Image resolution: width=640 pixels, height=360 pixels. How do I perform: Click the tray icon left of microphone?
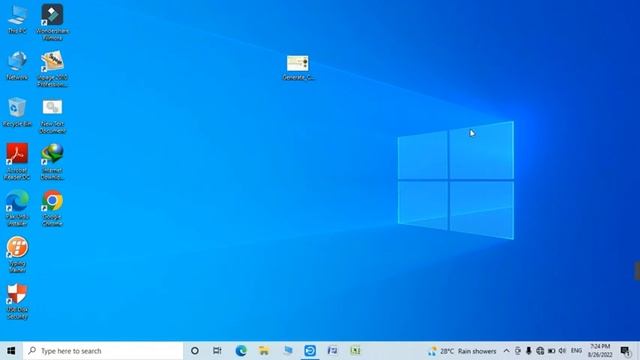tap(518, 351)
